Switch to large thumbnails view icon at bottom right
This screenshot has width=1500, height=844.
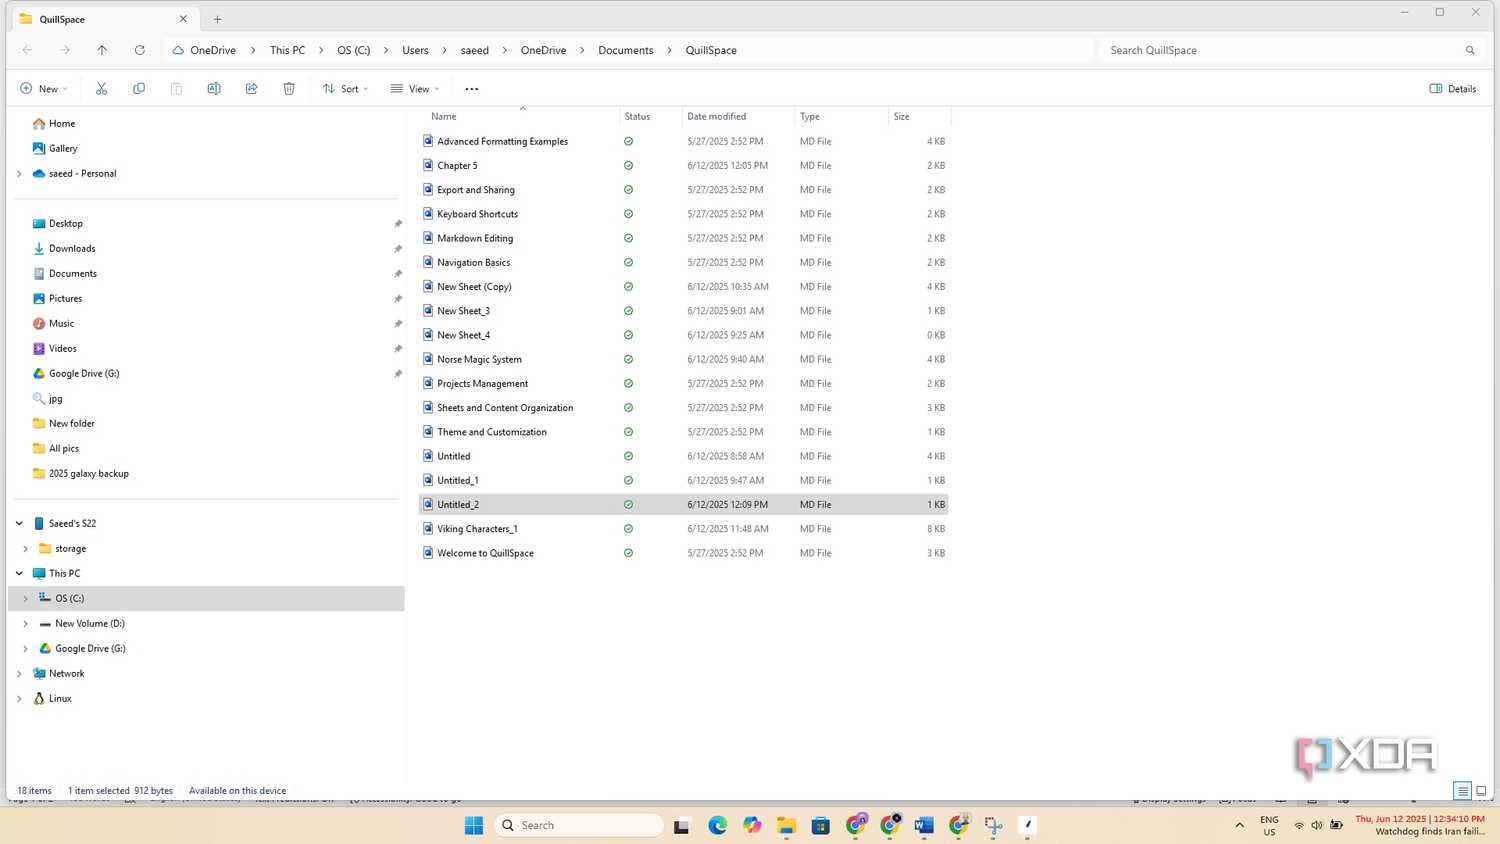point(1481,791)
